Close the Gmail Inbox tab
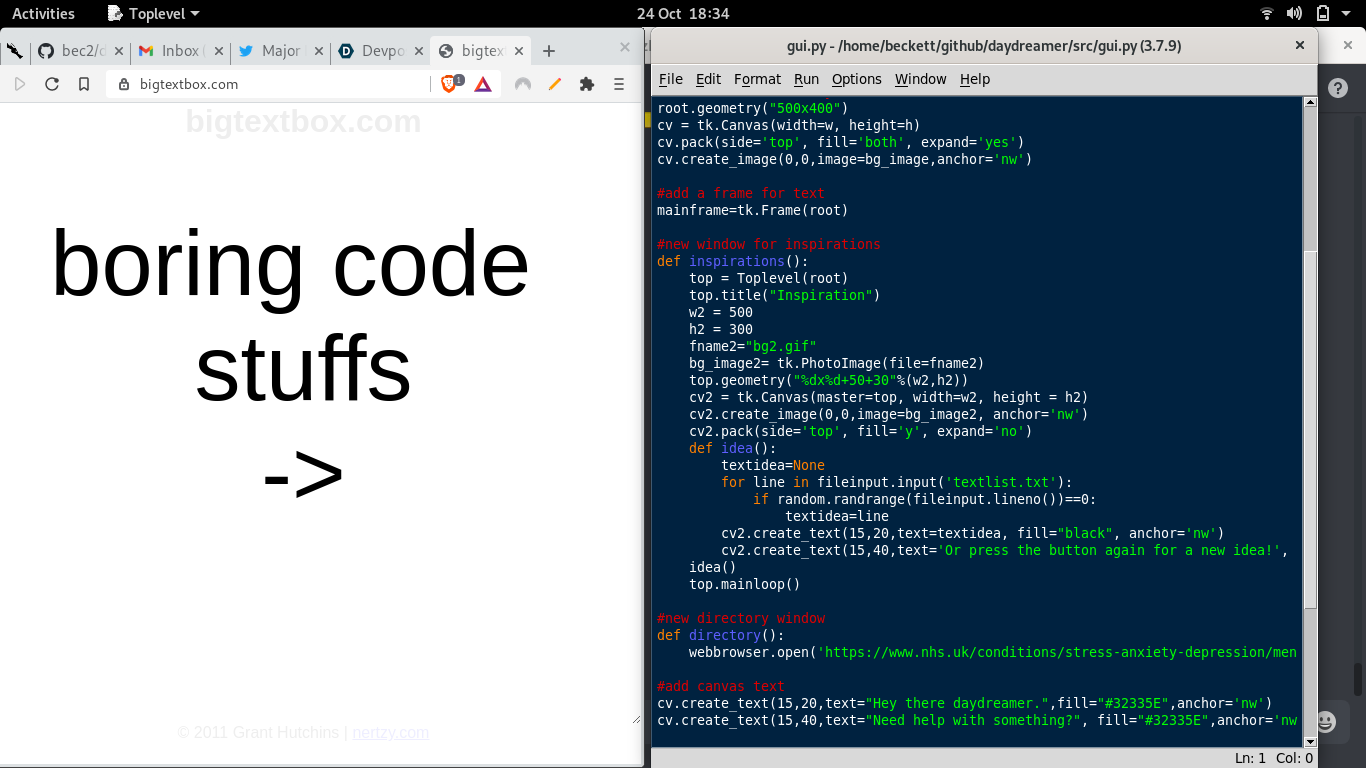This screenshot has width=1366, height=768. (x=220, y=51)
